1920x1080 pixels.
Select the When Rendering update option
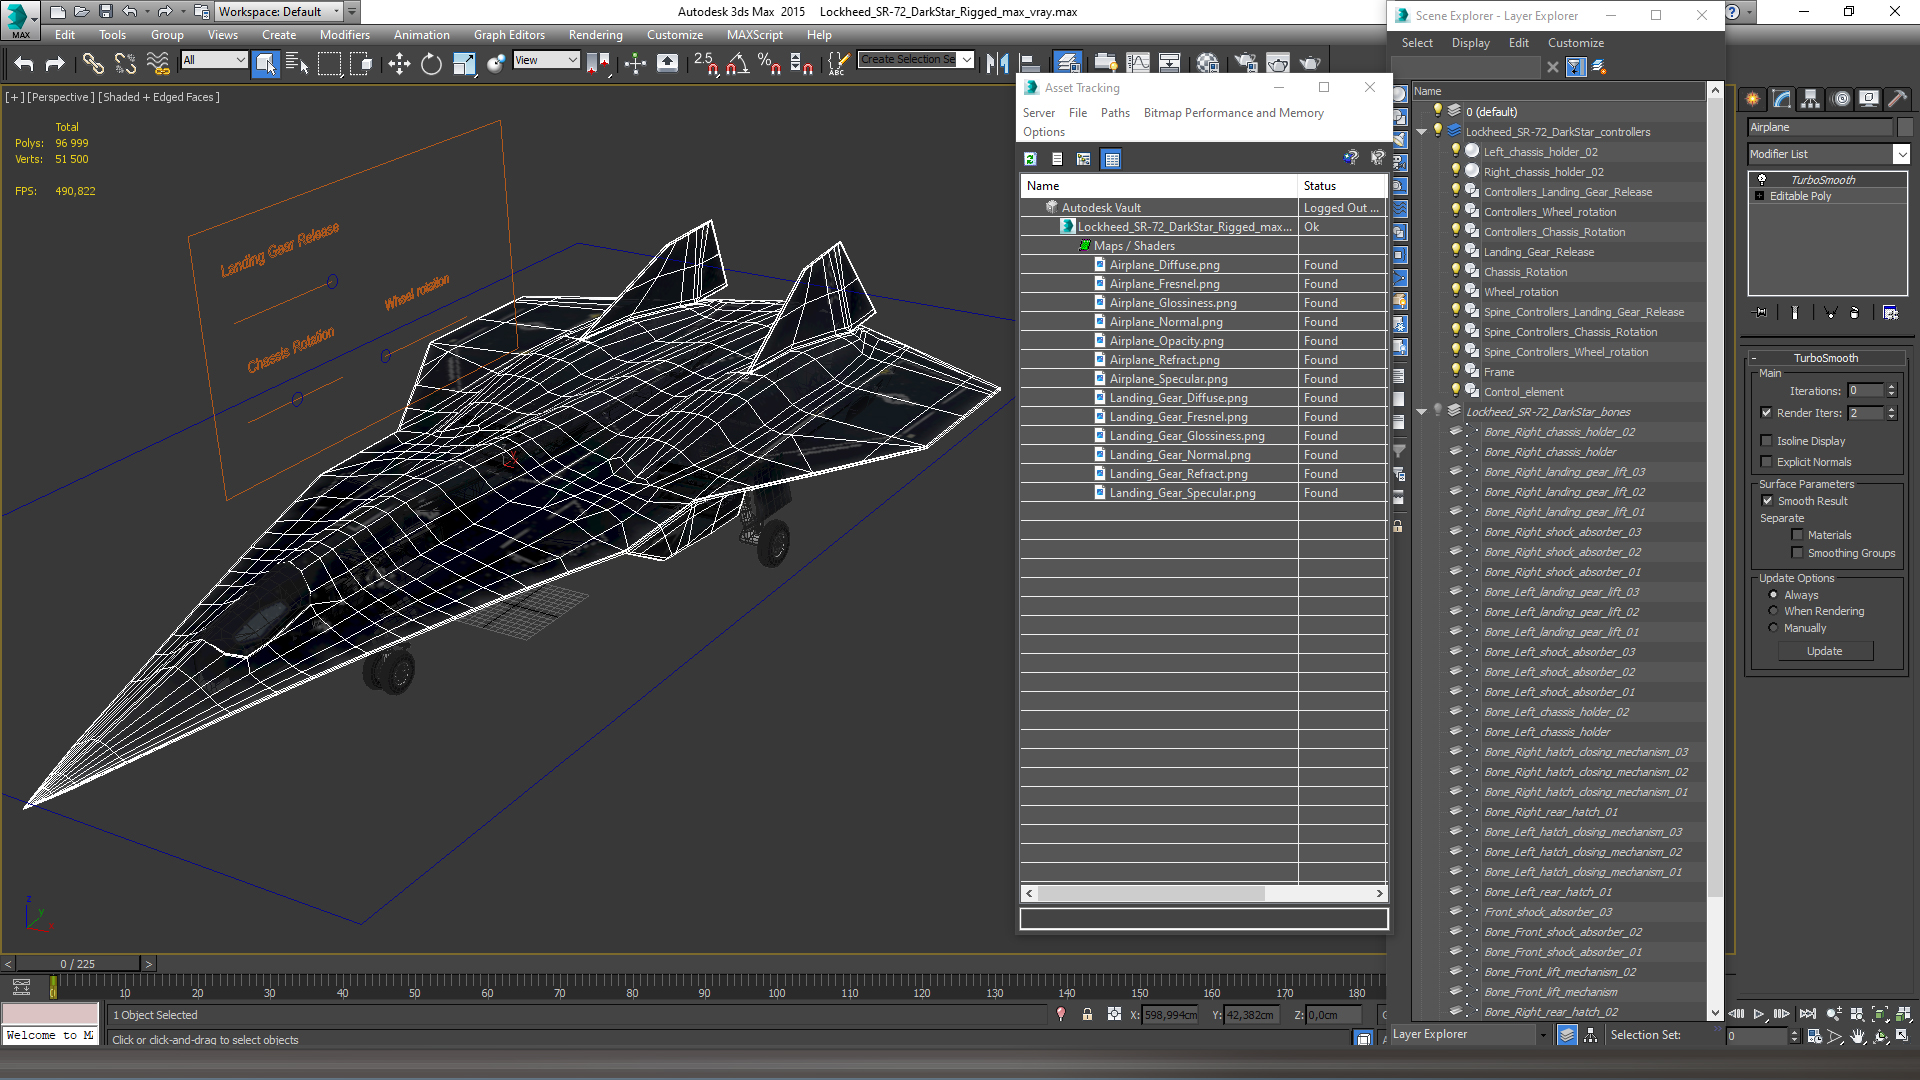click(1774, 611)
